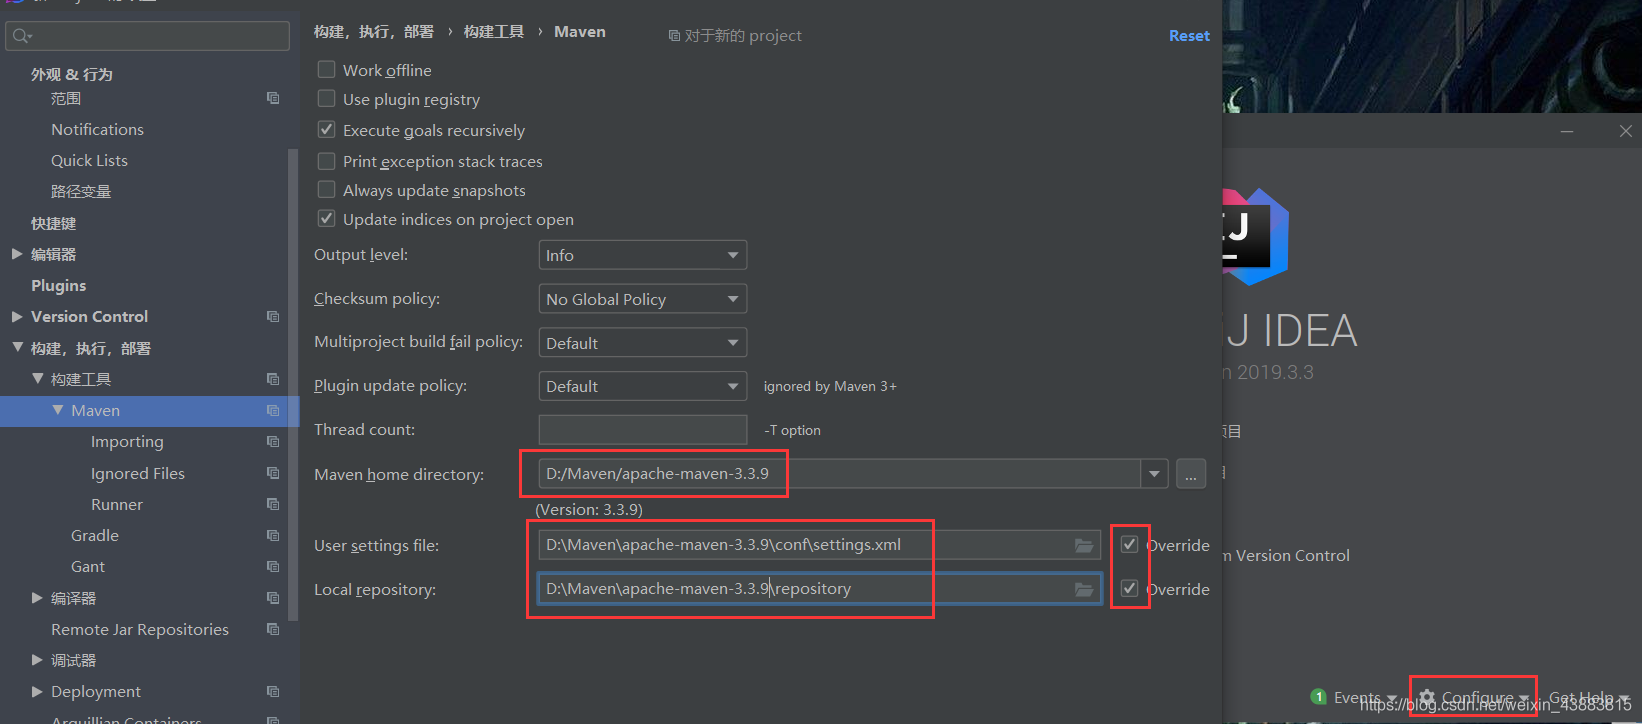Click Events link on welcome window

pyautogui.click(x=1357, y=697)
